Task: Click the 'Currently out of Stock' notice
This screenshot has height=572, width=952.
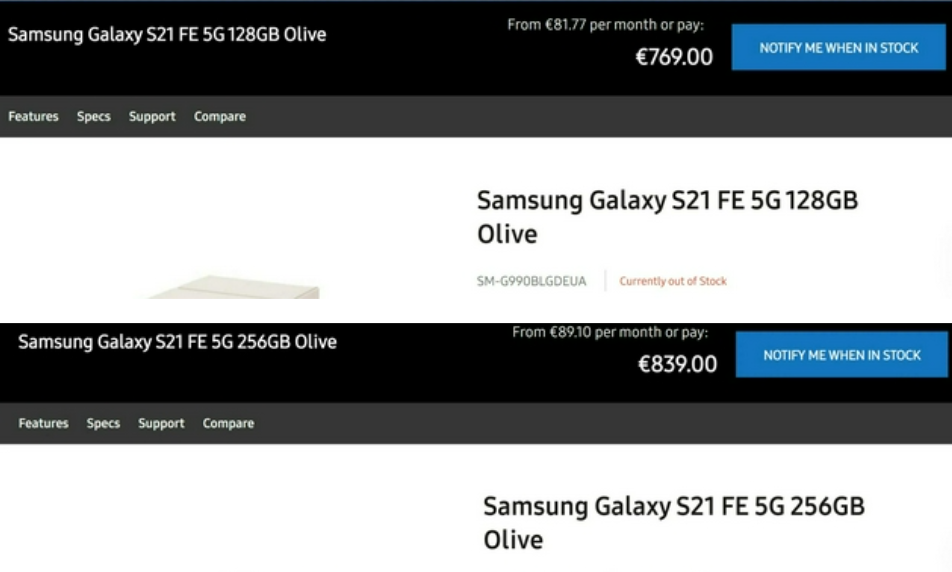Action: pyautogui.click(x=673, y=281)
